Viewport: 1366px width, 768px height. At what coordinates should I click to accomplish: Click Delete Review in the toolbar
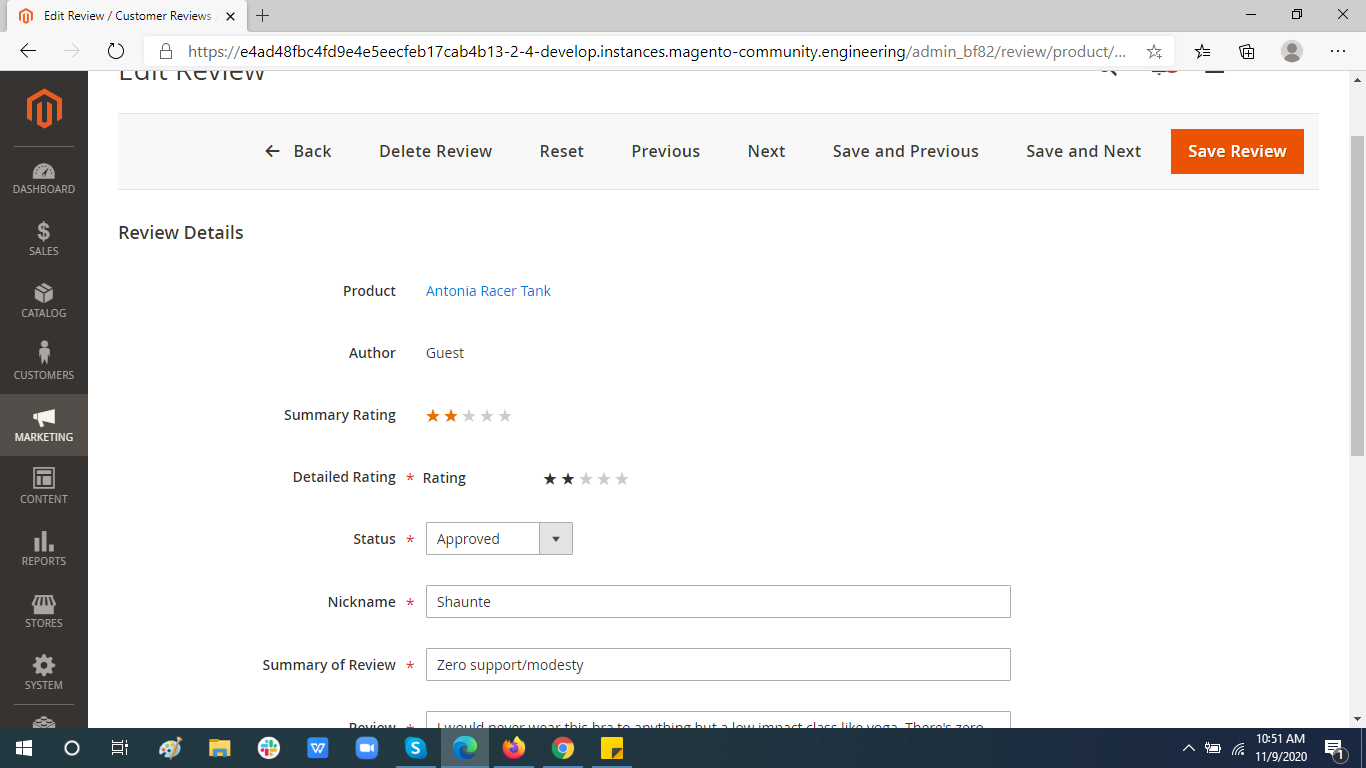coord(435,151)
